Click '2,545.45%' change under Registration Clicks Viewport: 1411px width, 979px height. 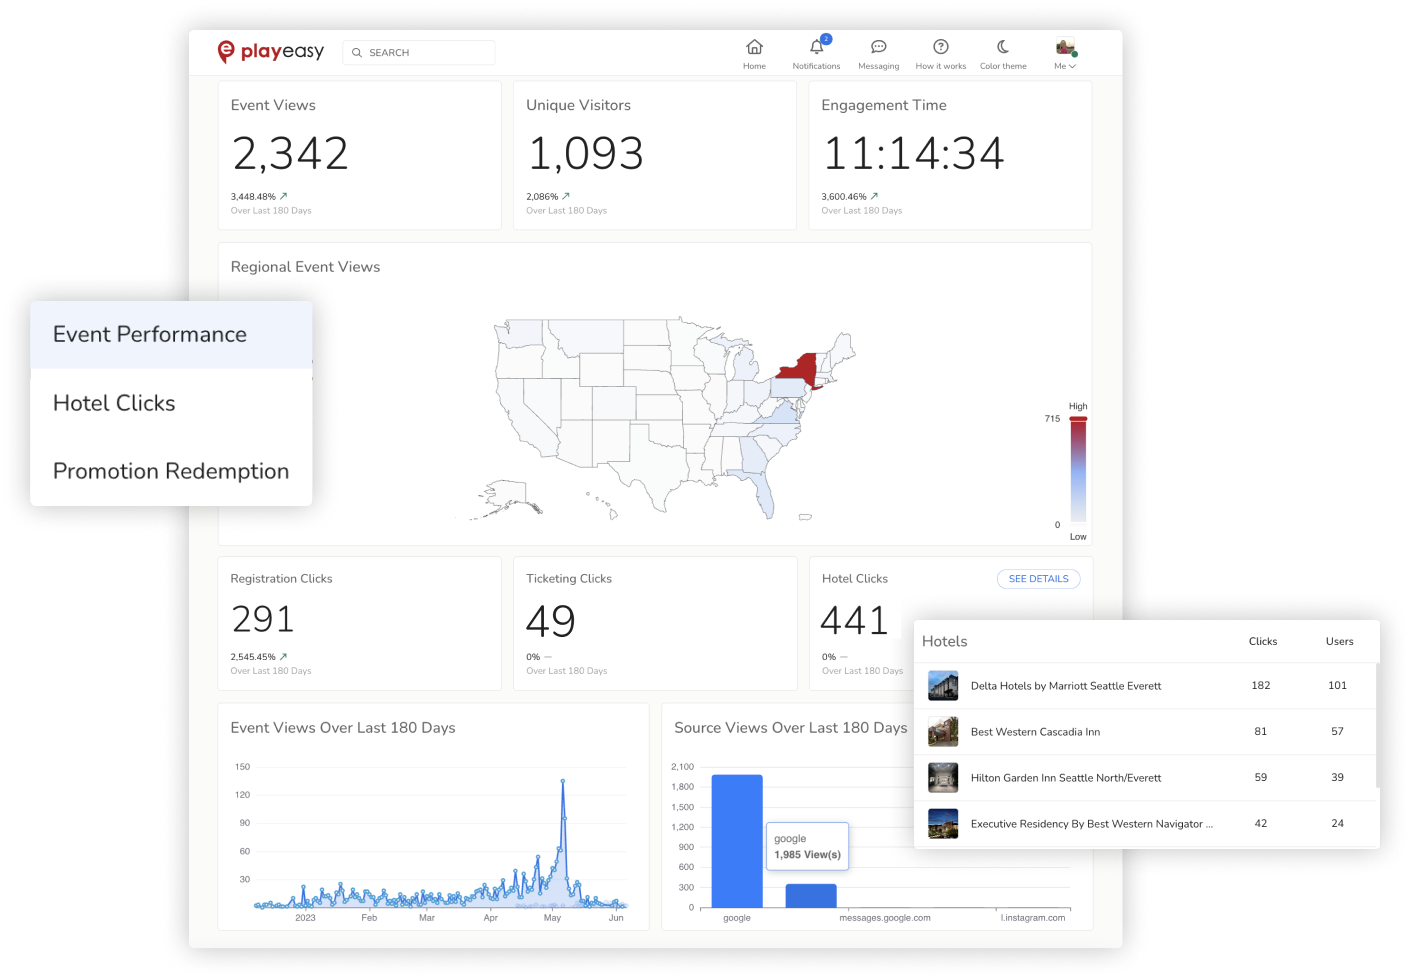(x=253, y=657)
